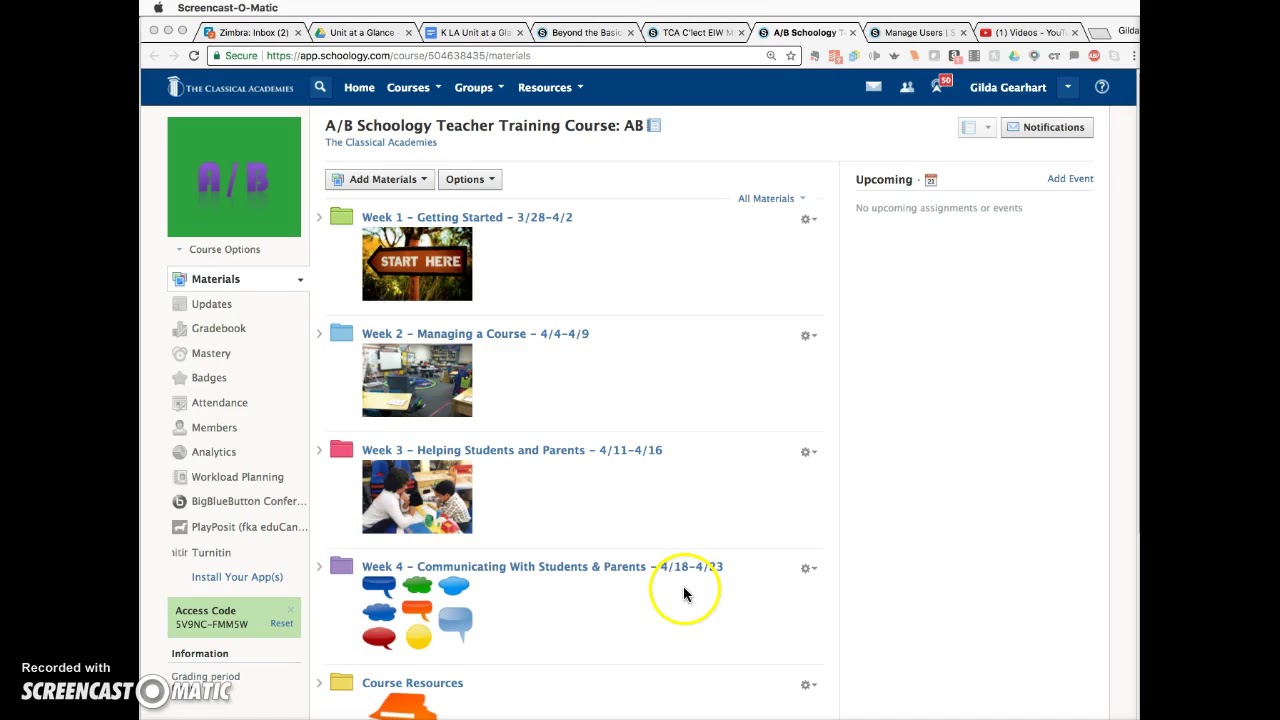Open Workload Planning in sidebar
This screenshot has height=720, width=1280.
237,477
